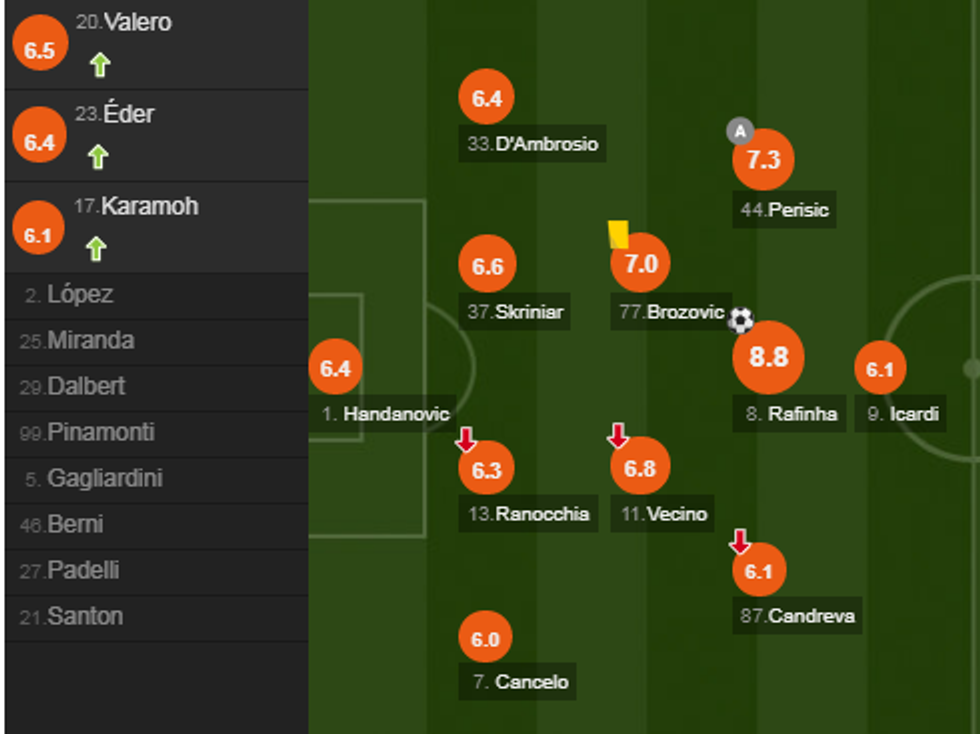Click the goal ball icon near Rafinha
Screen dimensions: 980x734
[740, 320]
